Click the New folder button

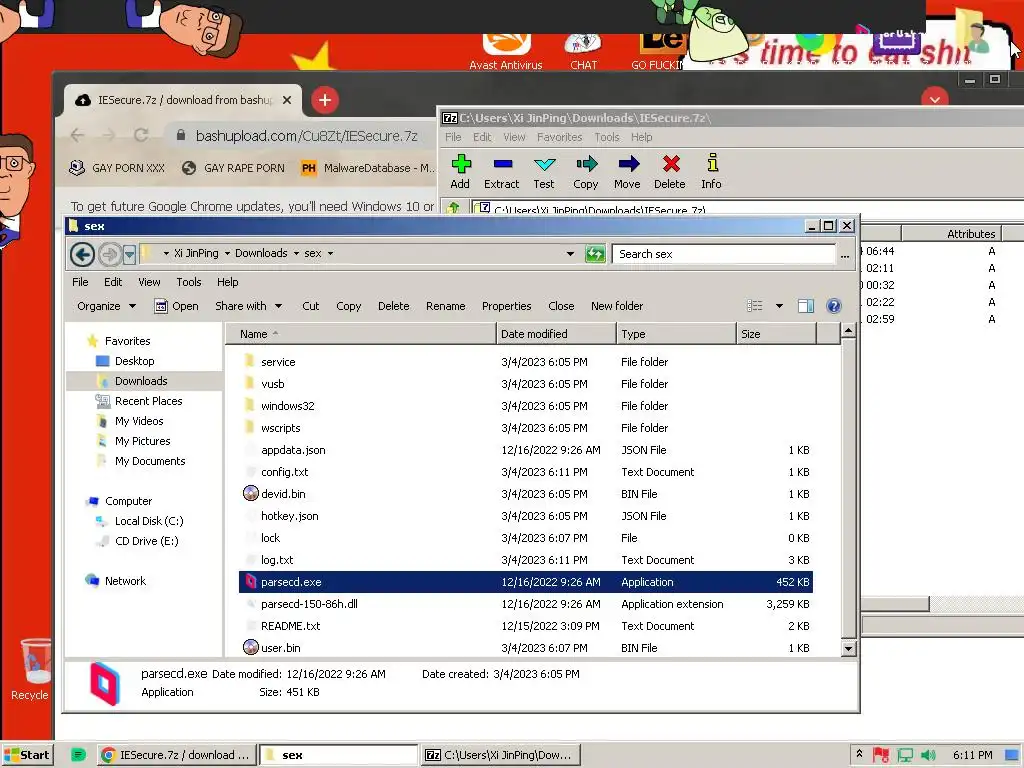617,306
